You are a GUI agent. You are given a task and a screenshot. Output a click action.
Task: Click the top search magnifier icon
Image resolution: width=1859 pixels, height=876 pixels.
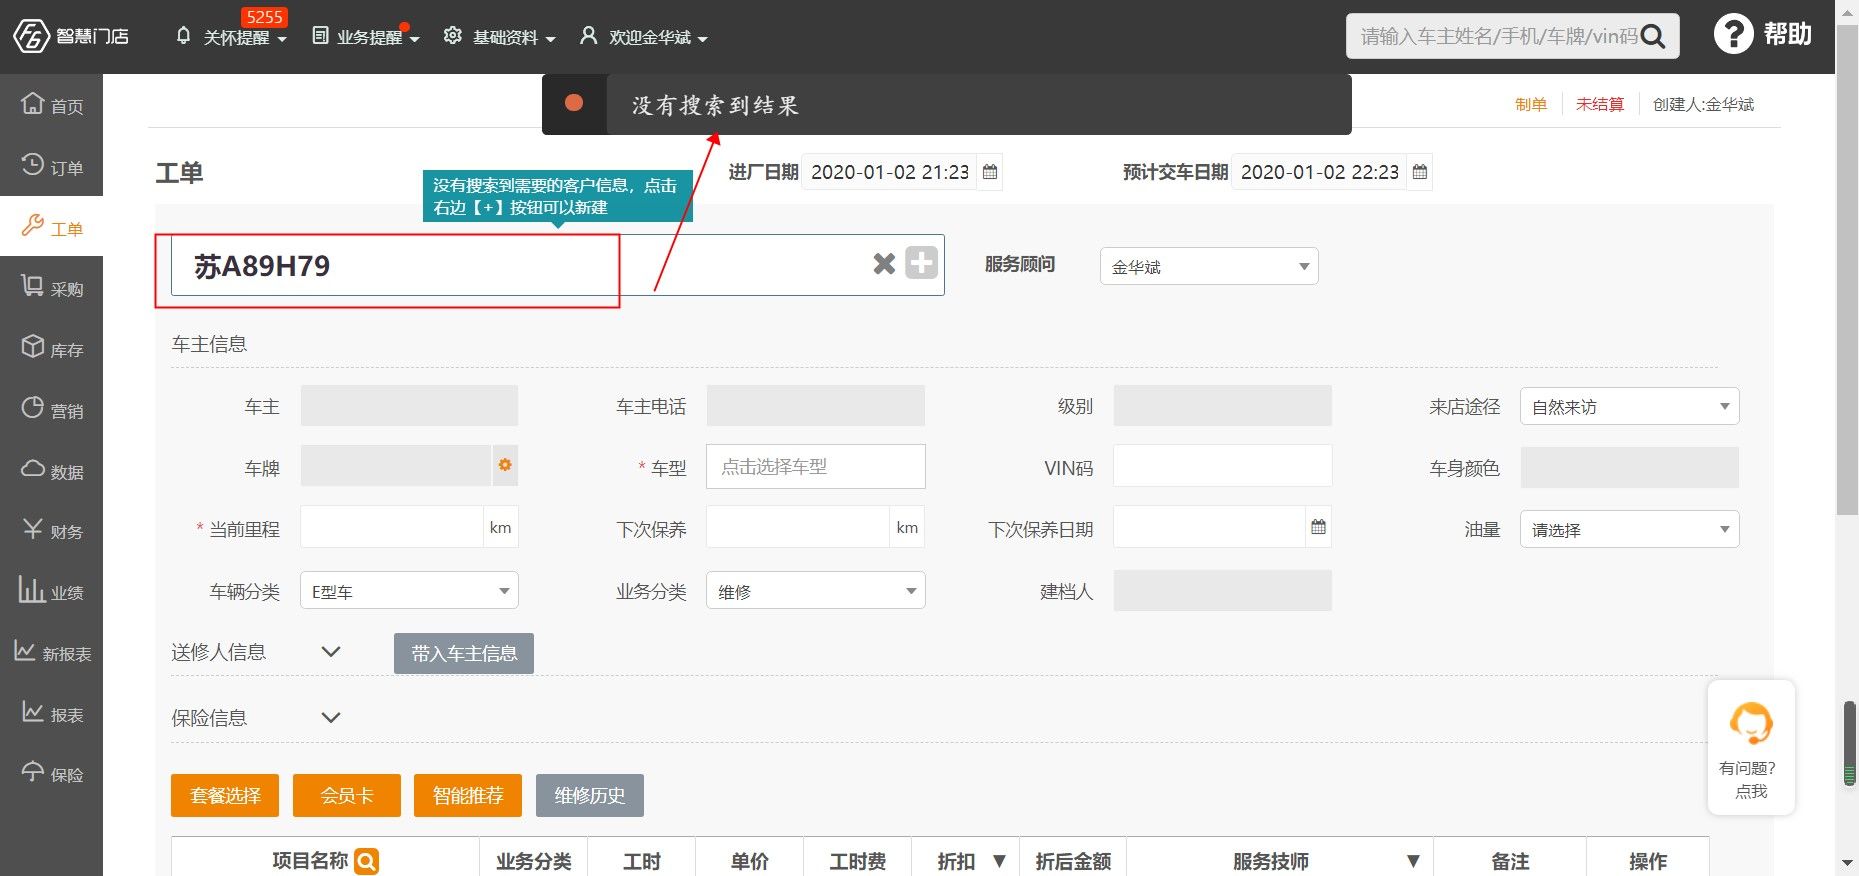coord(1654,37)
